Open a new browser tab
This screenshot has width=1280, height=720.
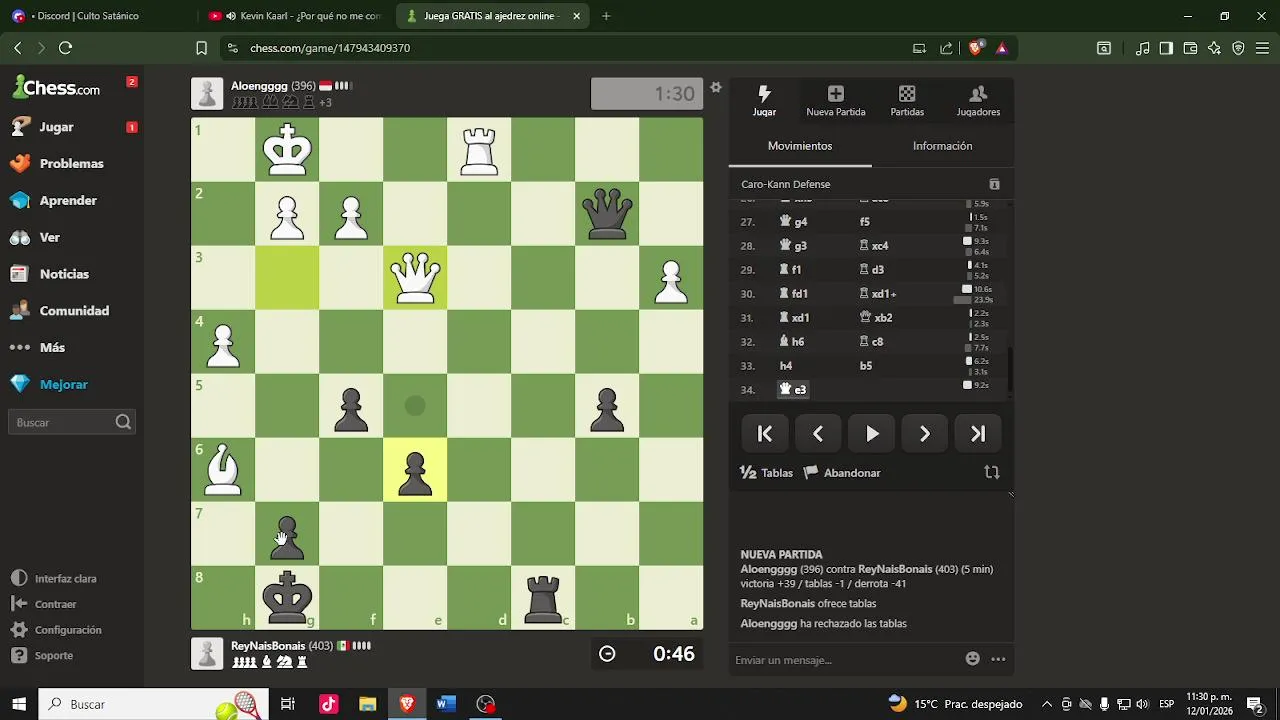click(606, 16)
